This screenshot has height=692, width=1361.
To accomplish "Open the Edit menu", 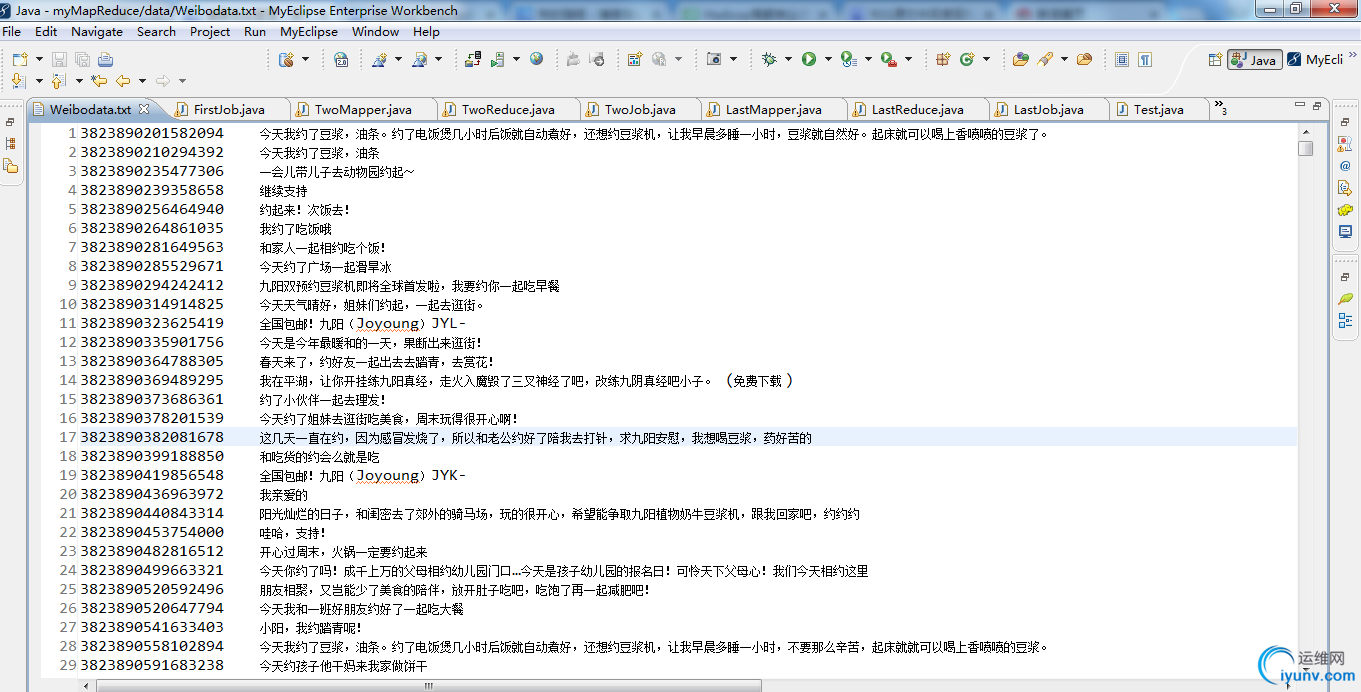I will coord(46,31).
